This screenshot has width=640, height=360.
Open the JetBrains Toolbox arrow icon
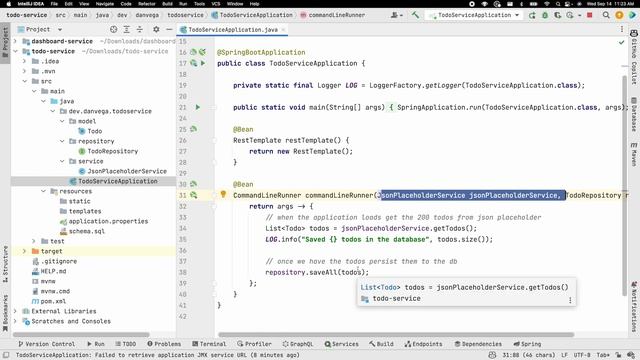click(x=632, y=15)
